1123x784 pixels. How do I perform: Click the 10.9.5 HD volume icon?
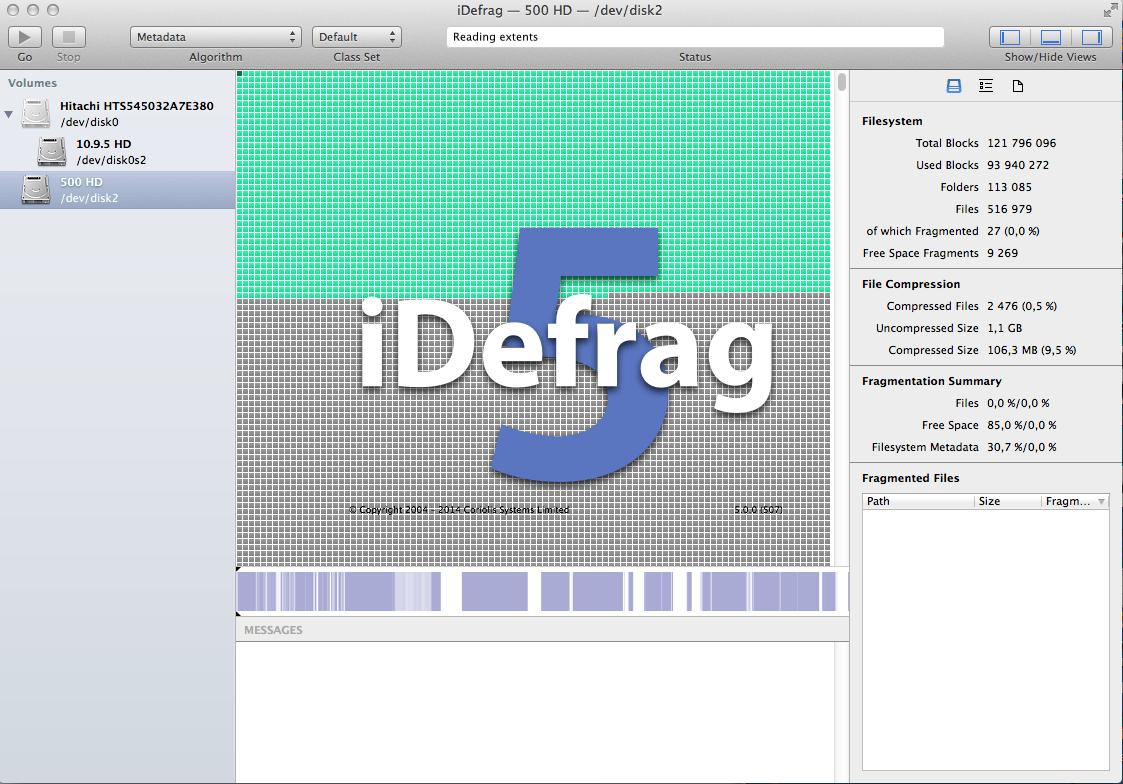pyautogui.click(x=53, y=151)
